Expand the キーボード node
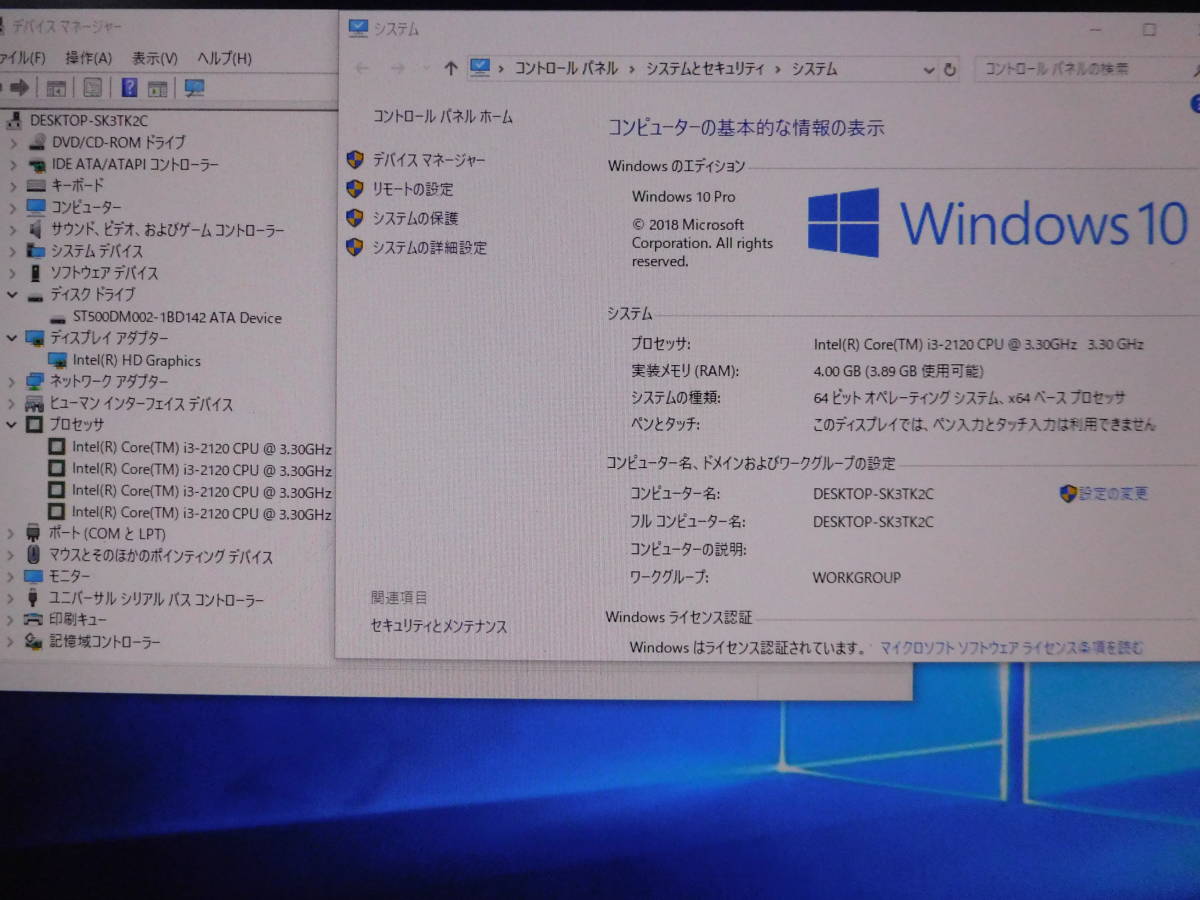The width and height of the screenshot is (1200, 900). point(13,185)
